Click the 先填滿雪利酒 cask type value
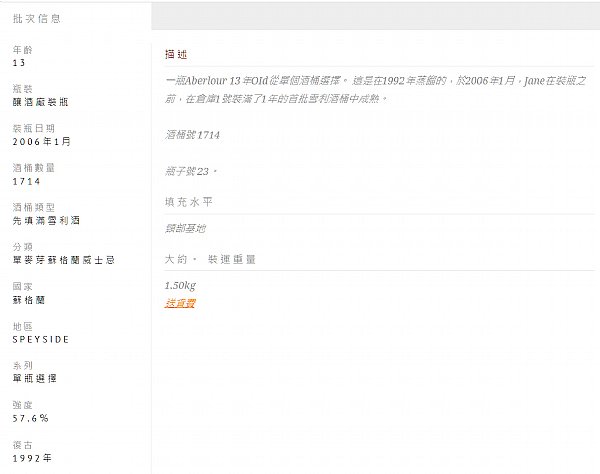This screenshot has height=474, width=600. click(x=46, y=220)
